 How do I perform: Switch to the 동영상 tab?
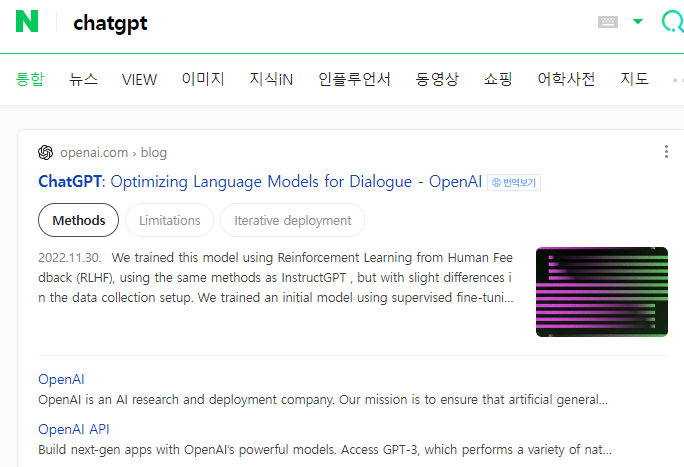click(437, 79)
